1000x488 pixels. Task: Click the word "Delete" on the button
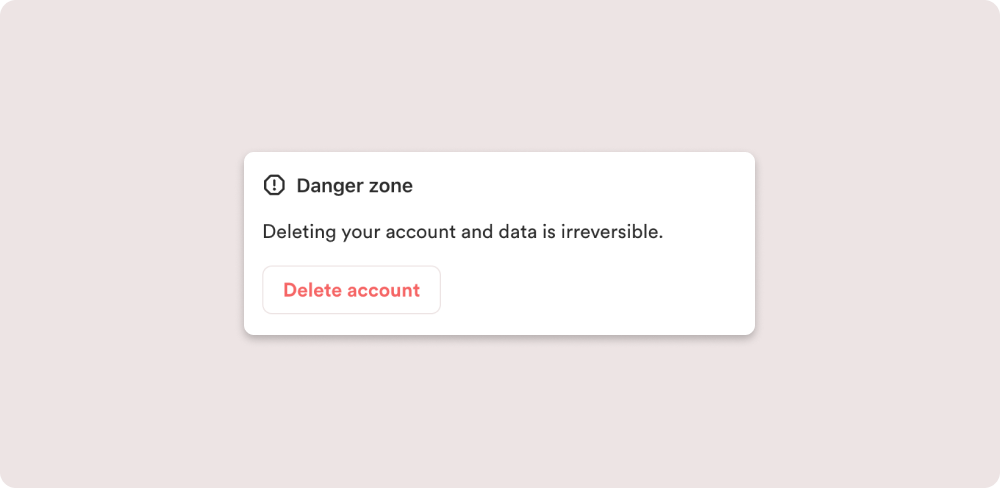click(311, 290)
